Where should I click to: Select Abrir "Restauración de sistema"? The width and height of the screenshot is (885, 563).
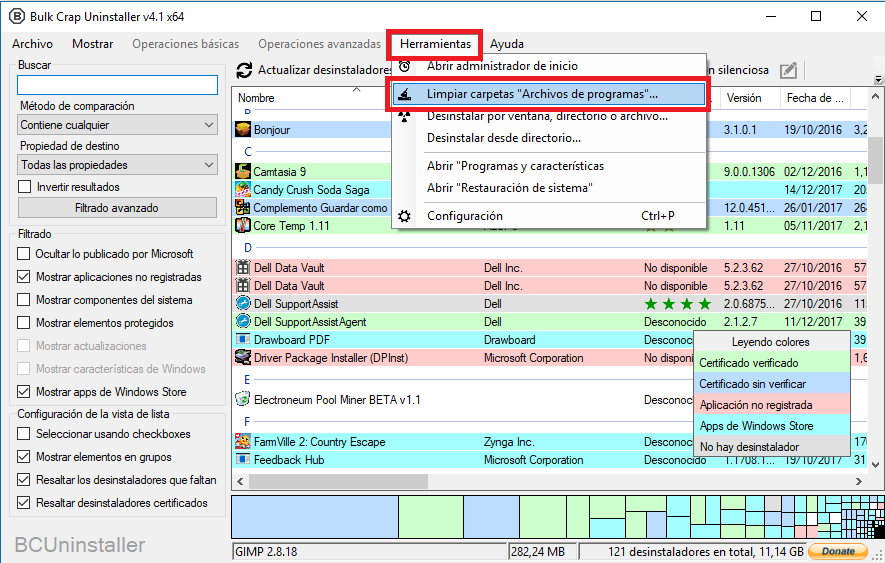coord(510,188)
